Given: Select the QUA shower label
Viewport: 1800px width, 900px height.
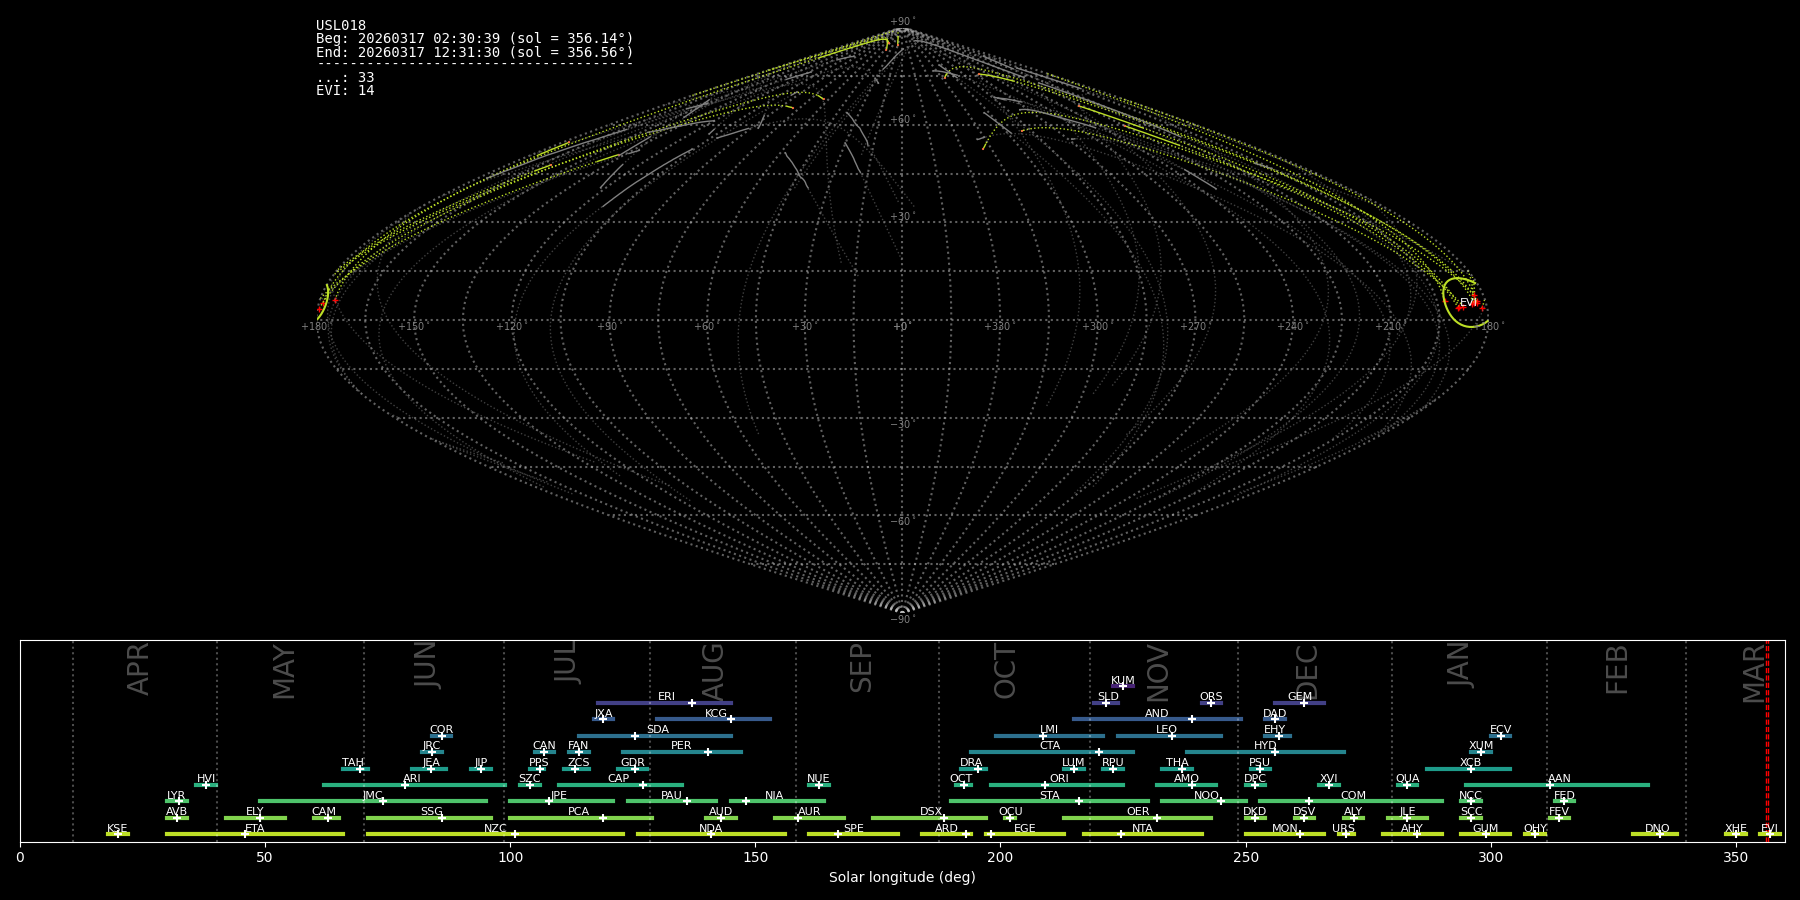Looking at the screenshot, I should (1407, 779).
